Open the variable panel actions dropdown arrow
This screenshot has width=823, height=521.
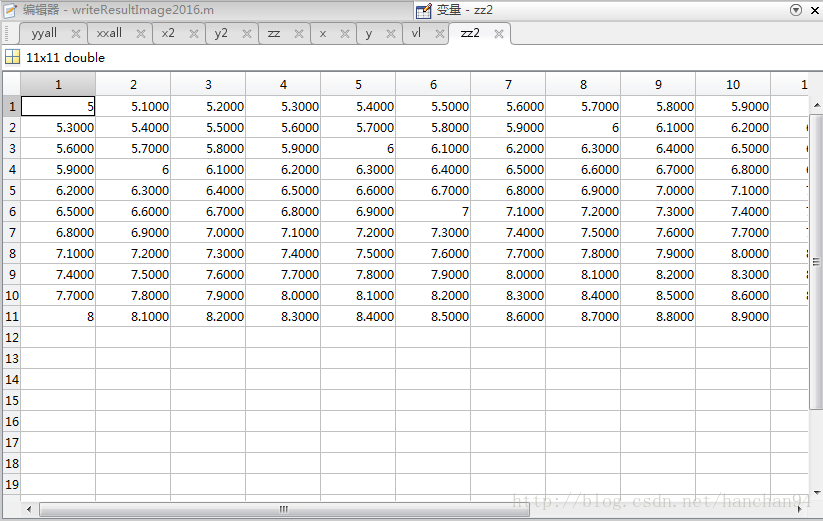pos(796,10)
